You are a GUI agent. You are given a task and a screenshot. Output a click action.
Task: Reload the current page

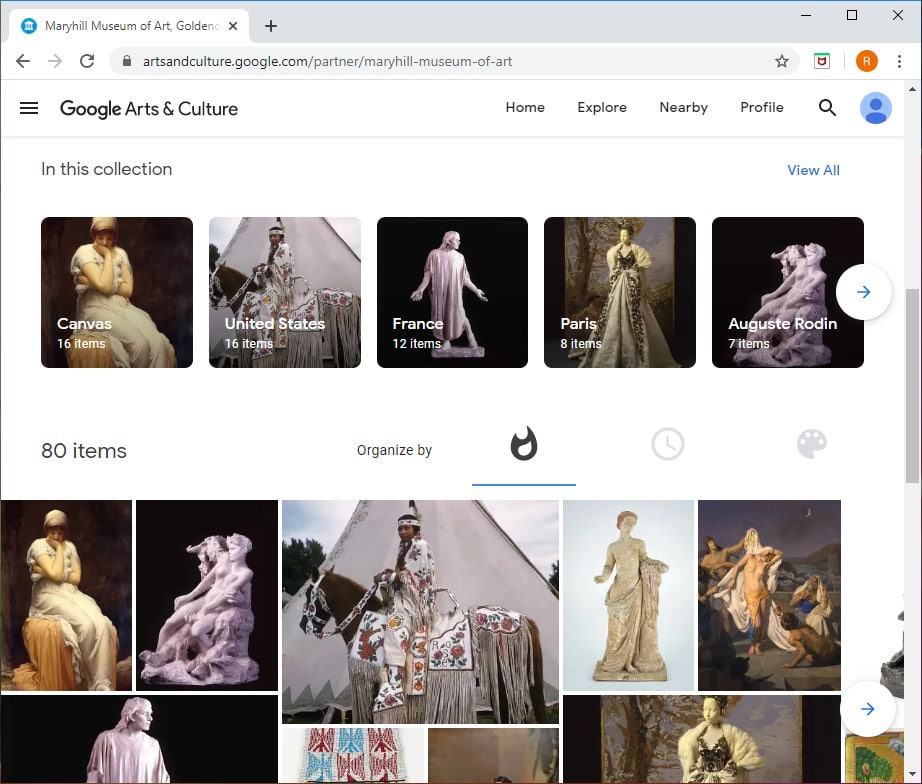pos(87,61)
